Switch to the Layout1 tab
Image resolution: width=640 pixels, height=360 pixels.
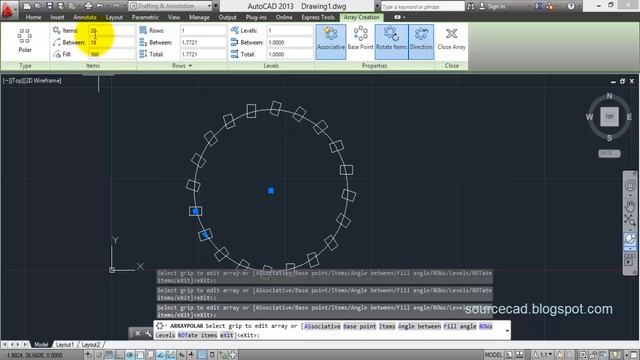64,344
